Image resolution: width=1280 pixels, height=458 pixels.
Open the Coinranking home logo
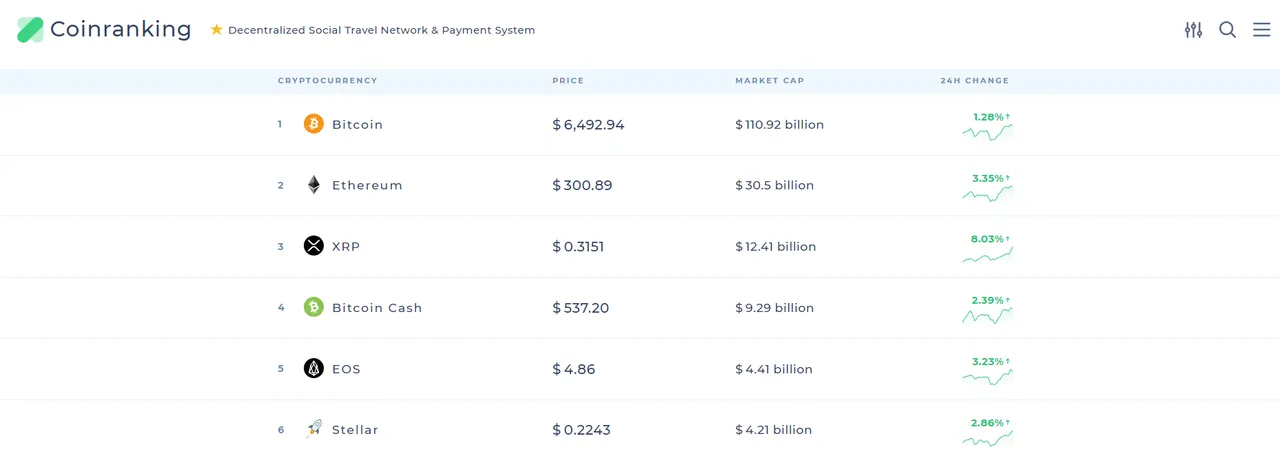[104, 30]
